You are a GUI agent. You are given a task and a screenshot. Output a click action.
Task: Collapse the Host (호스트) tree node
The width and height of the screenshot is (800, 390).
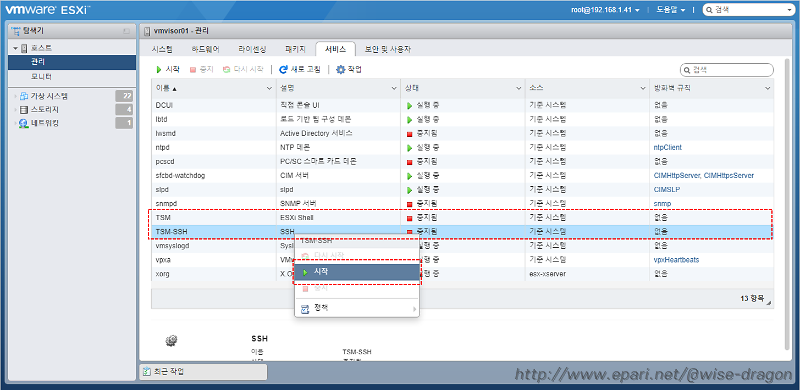(x=16, y=48)
